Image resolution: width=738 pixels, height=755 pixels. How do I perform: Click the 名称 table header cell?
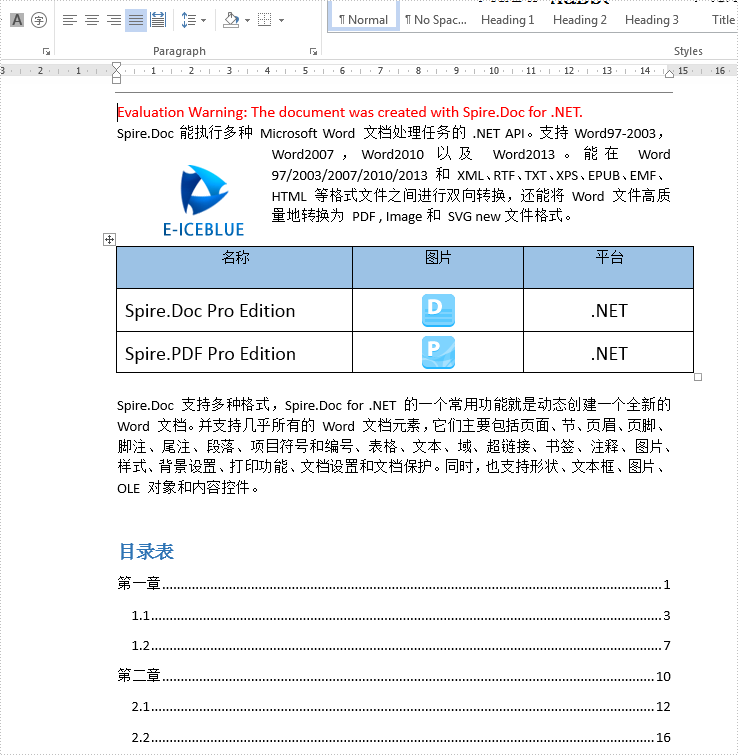[234, 267]
